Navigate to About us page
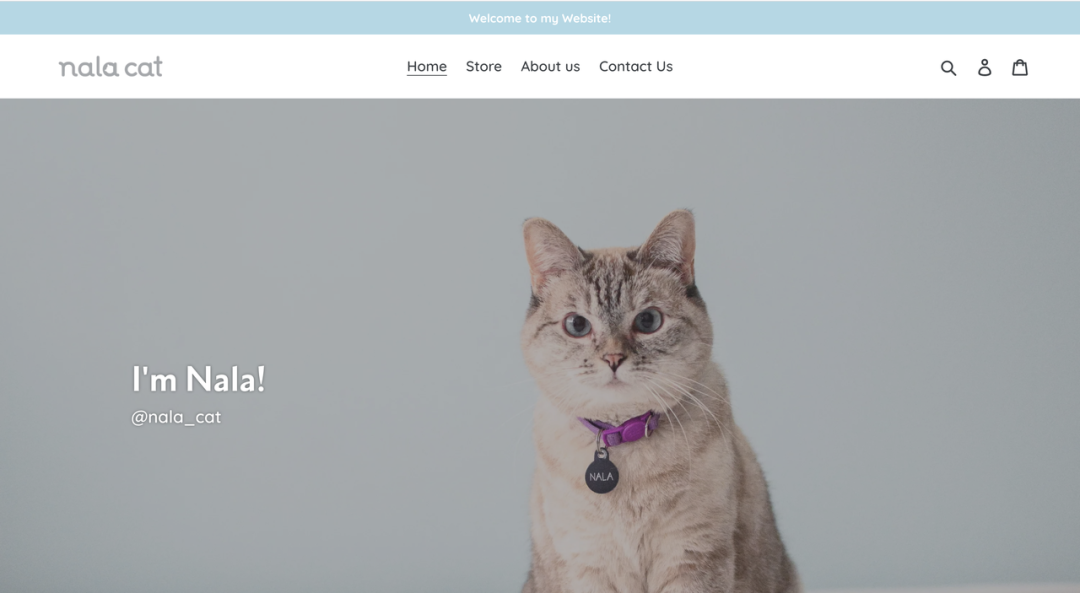 [x=550, y=66]
